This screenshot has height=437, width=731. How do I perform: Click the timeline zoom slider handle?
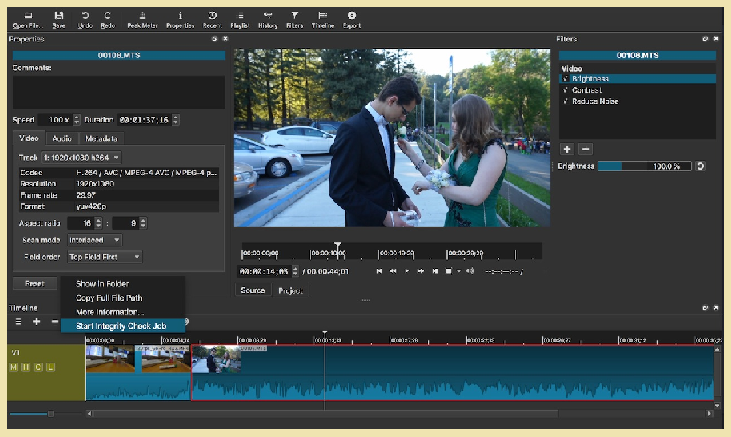[x=50, y=414]
